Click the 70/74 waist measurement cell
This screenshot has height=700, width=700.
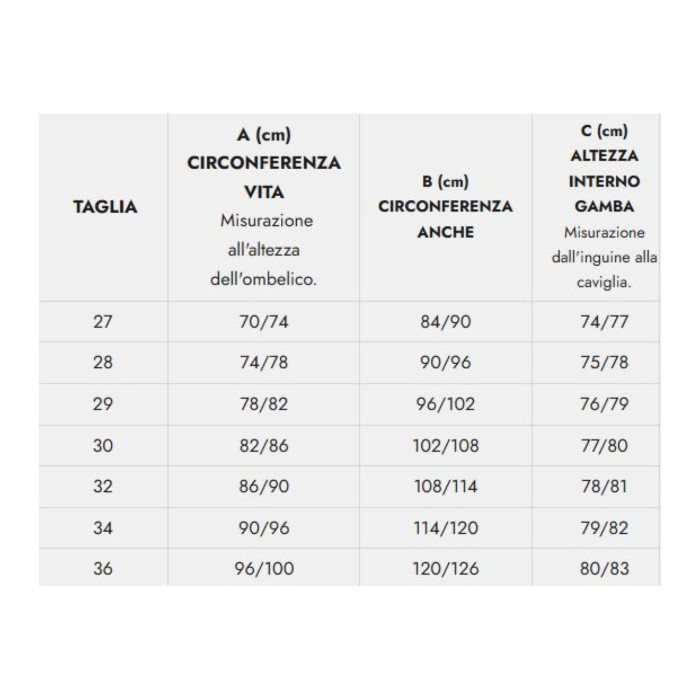coord(264,322)
